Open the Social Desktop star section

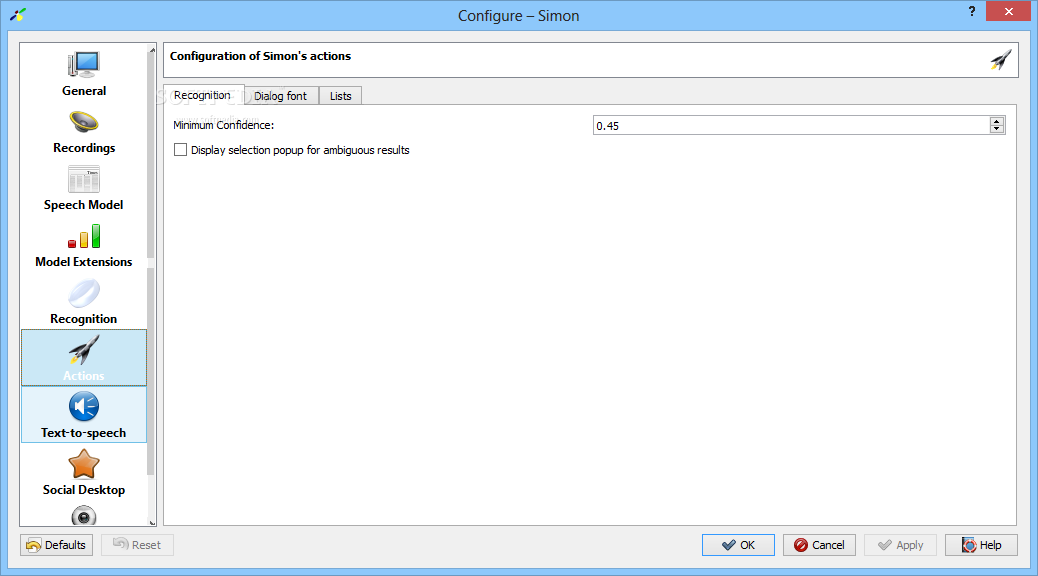(x=83, y=472)
